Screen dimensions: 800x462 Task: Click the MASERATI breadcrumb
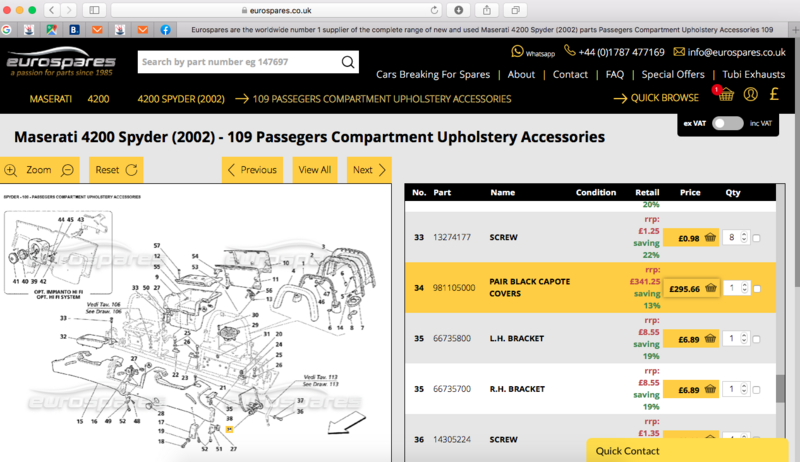(51, 99)
